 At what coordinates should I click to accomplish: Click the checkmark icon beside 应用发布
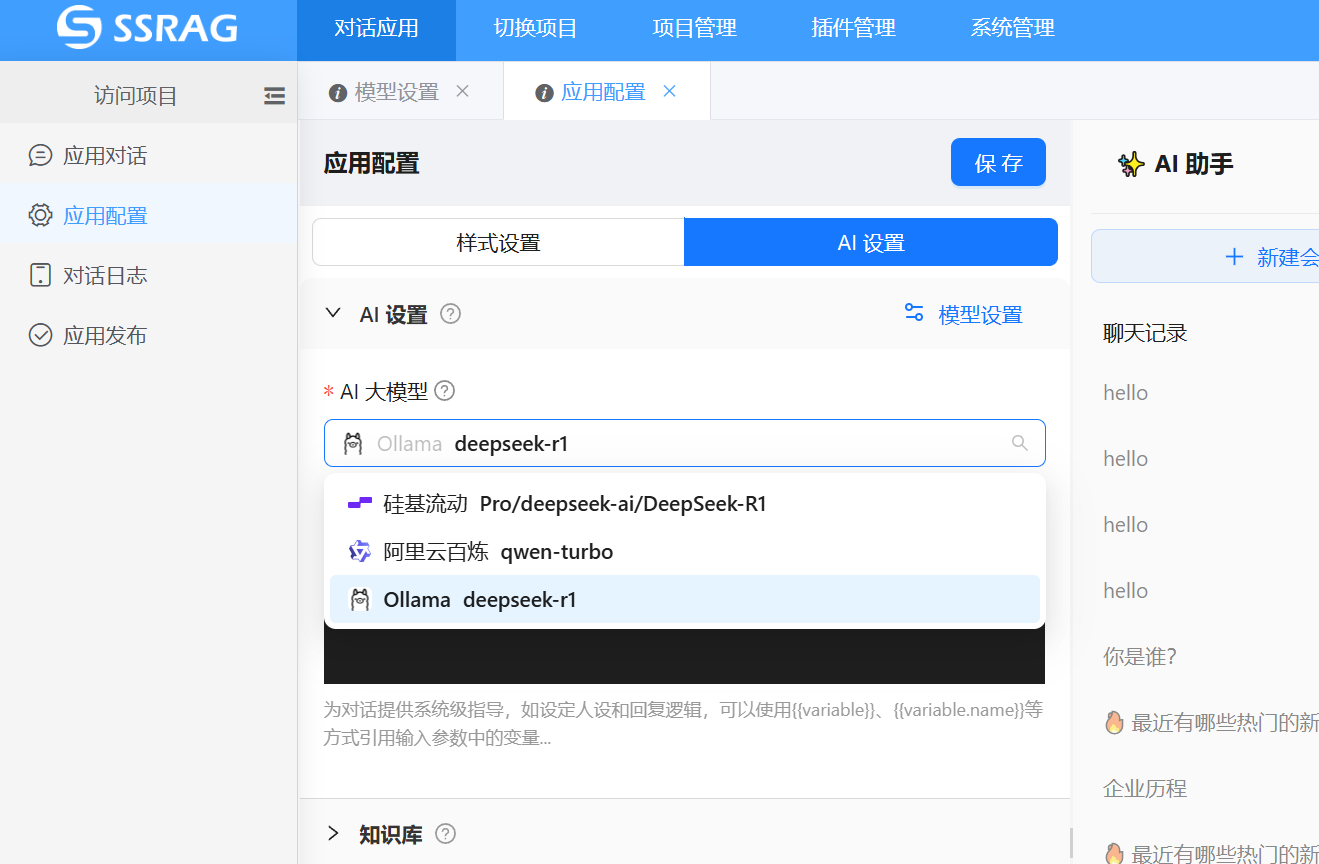pyautogui.click(x=40, y=335)
